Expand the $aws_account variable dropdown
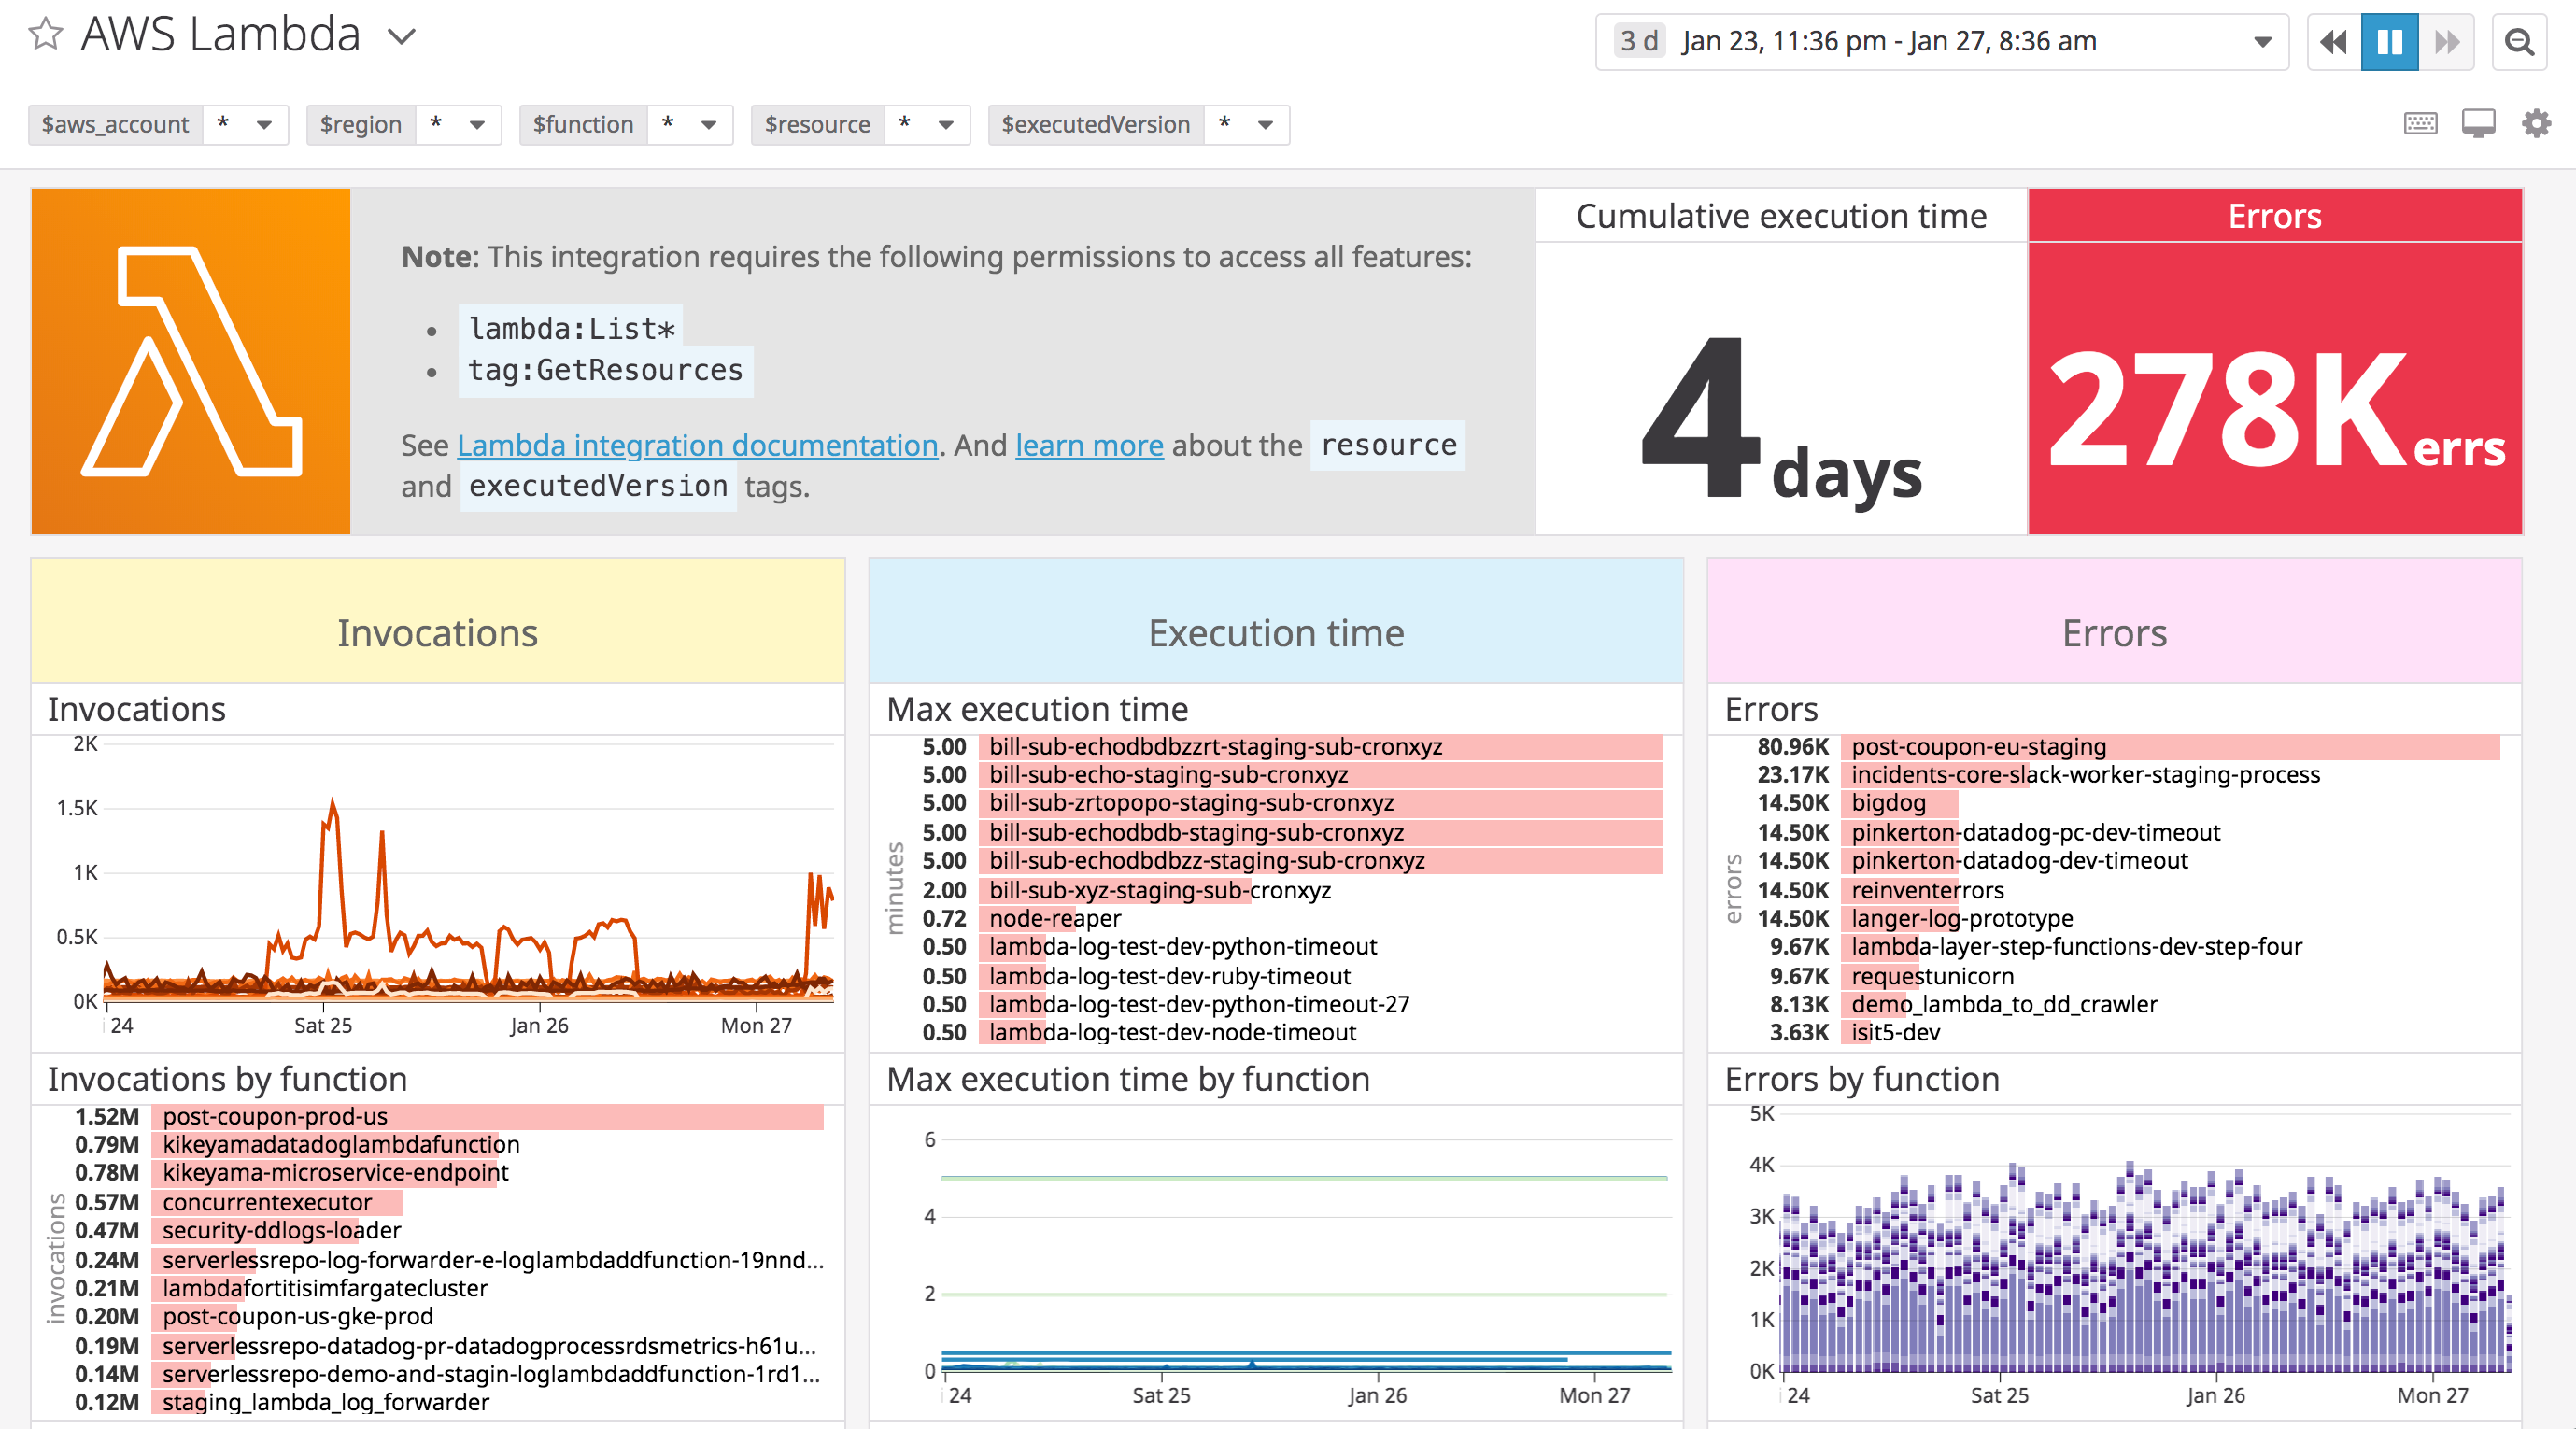Image resolution: width=2576 pixels, height=1429 pixels. tap(264, 125)
